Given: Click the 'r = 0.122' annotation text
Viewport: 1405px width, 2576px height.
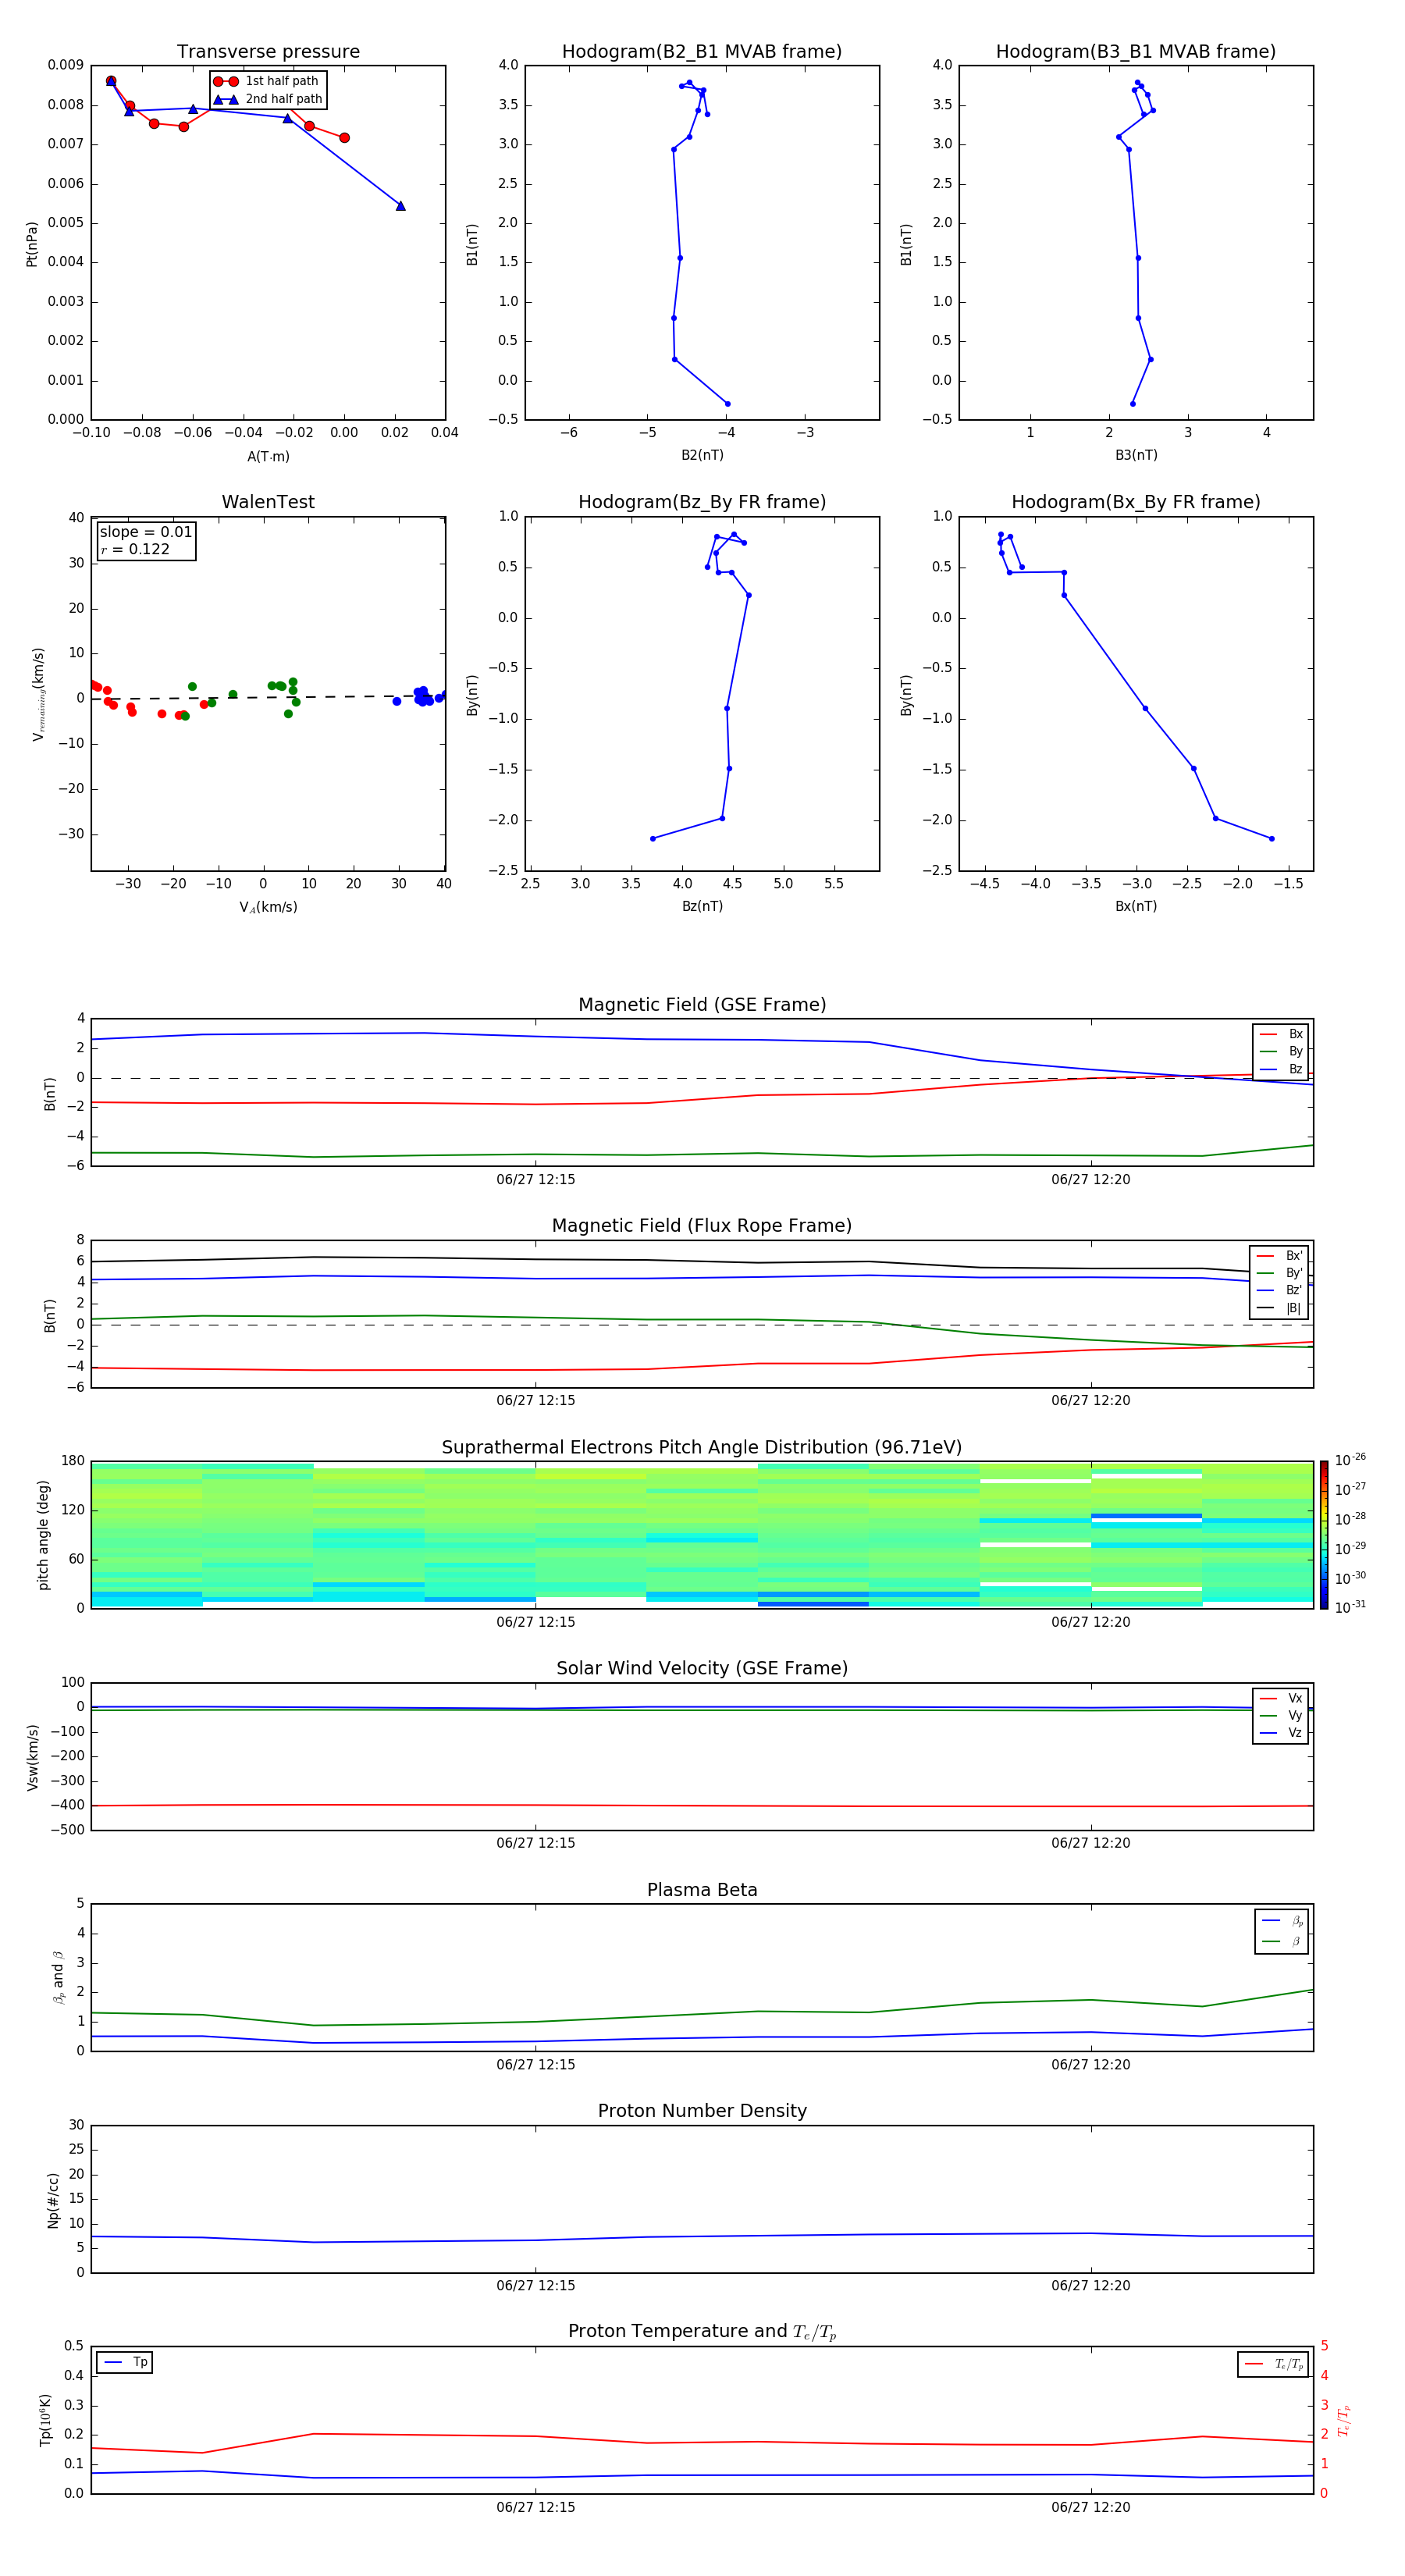Looking at the screenshot, I should pyautogui.click(x=135, y=549).
